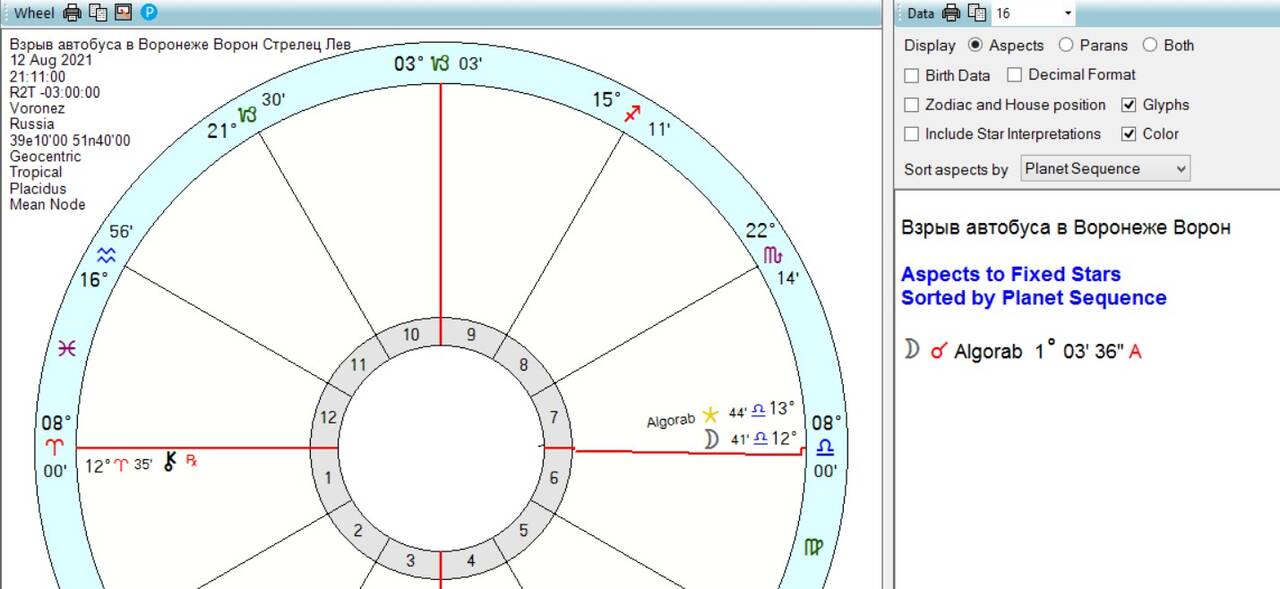Click the orb value 1° 03' 36"

[x=1080, y=351]
